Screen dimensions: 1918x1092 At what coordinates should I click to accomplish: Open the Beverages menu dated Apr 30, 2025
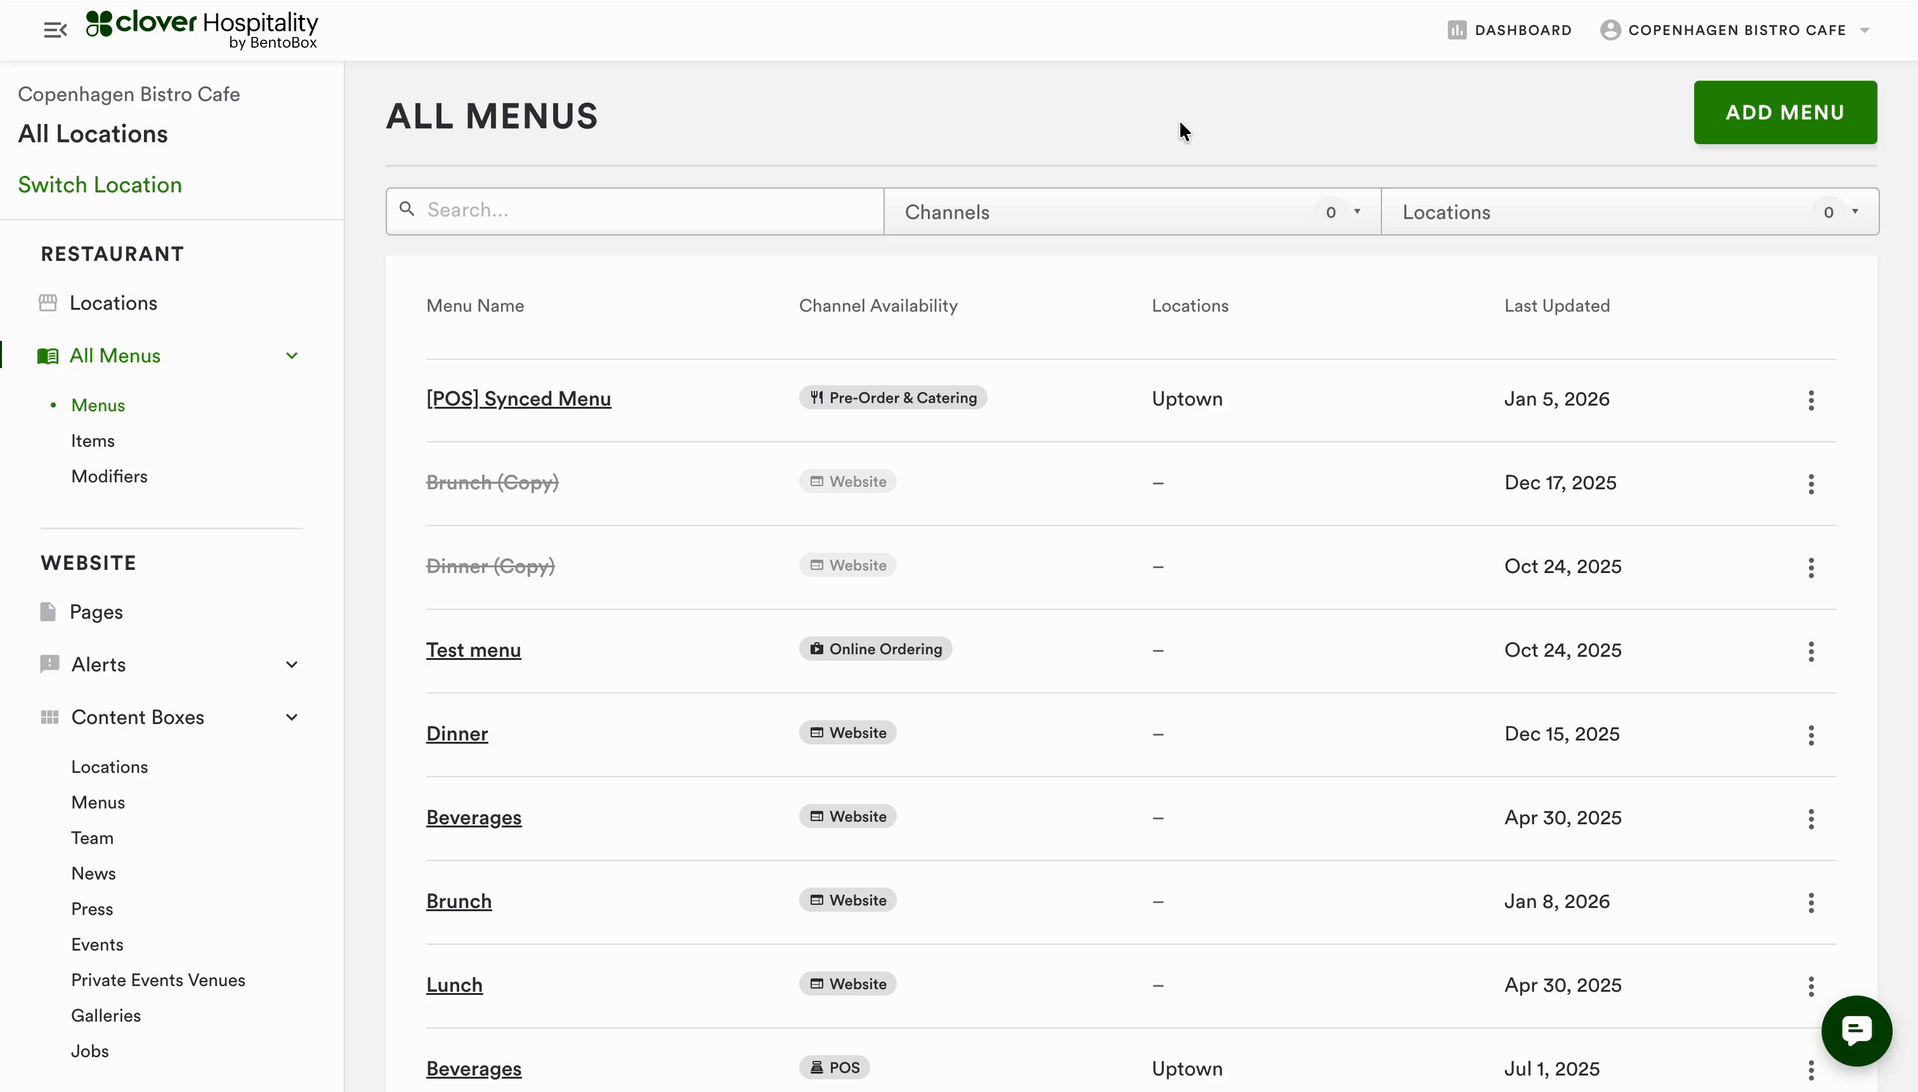[x=474, y=818]
